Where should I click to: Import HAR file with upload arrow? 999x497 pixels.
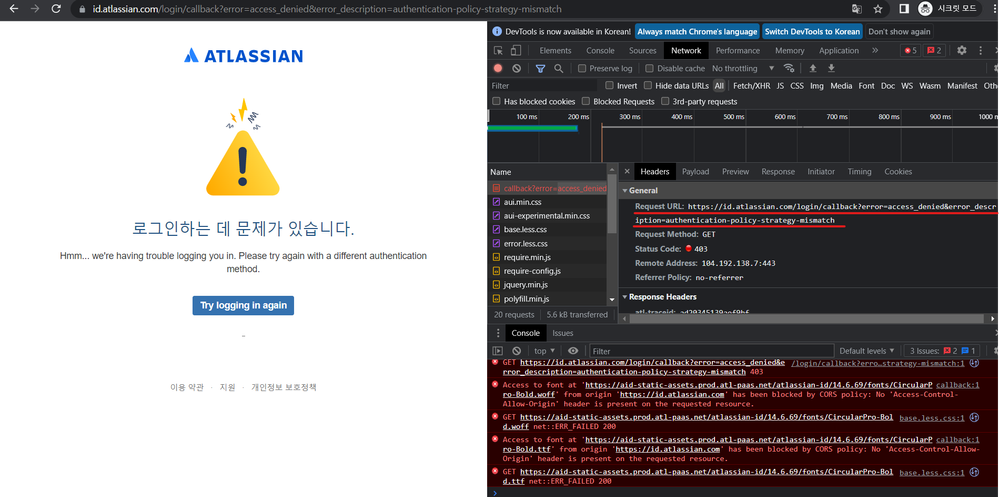(813, 68)
